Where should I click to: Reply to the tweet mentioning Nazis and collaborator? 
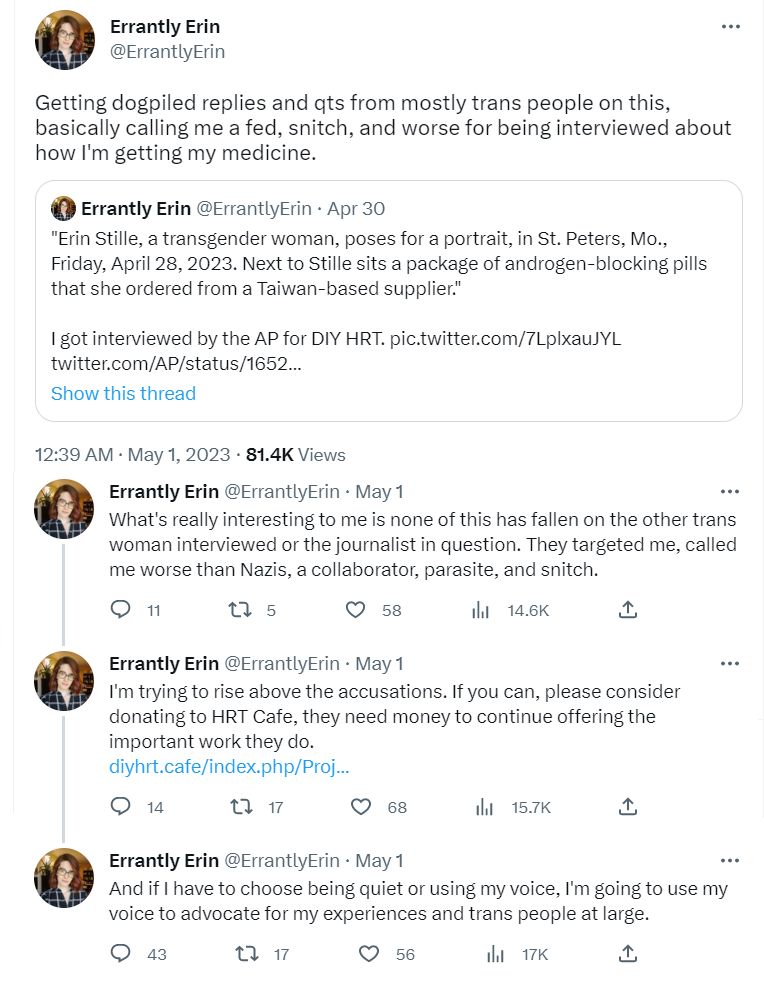(x=120, y=610)
